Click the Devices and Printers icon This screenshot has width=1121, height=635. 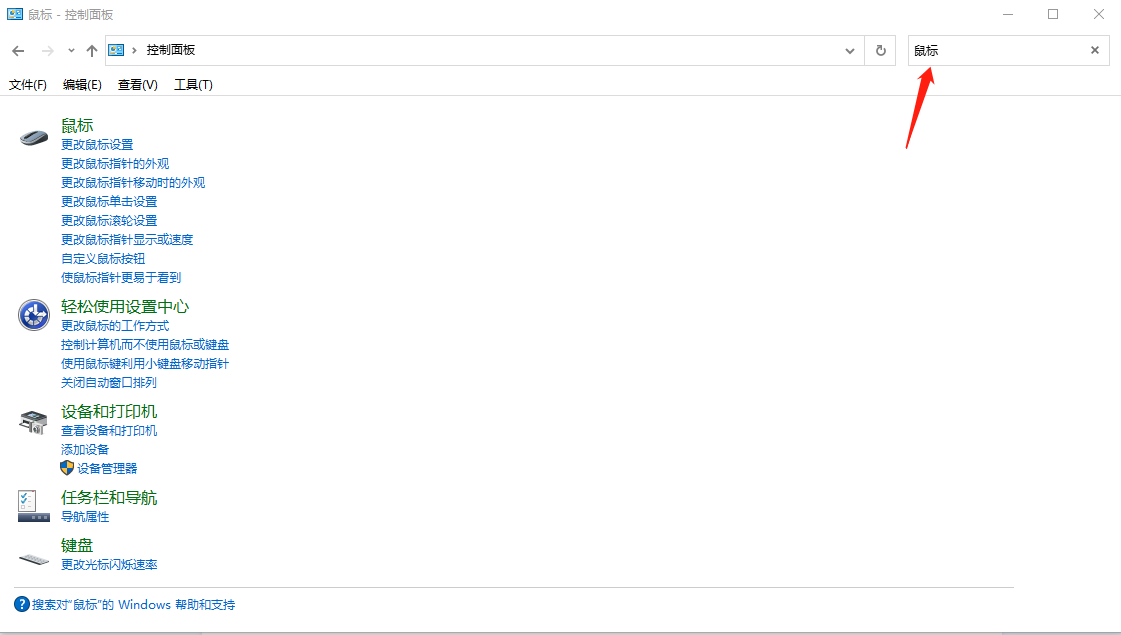click(34, 422)
